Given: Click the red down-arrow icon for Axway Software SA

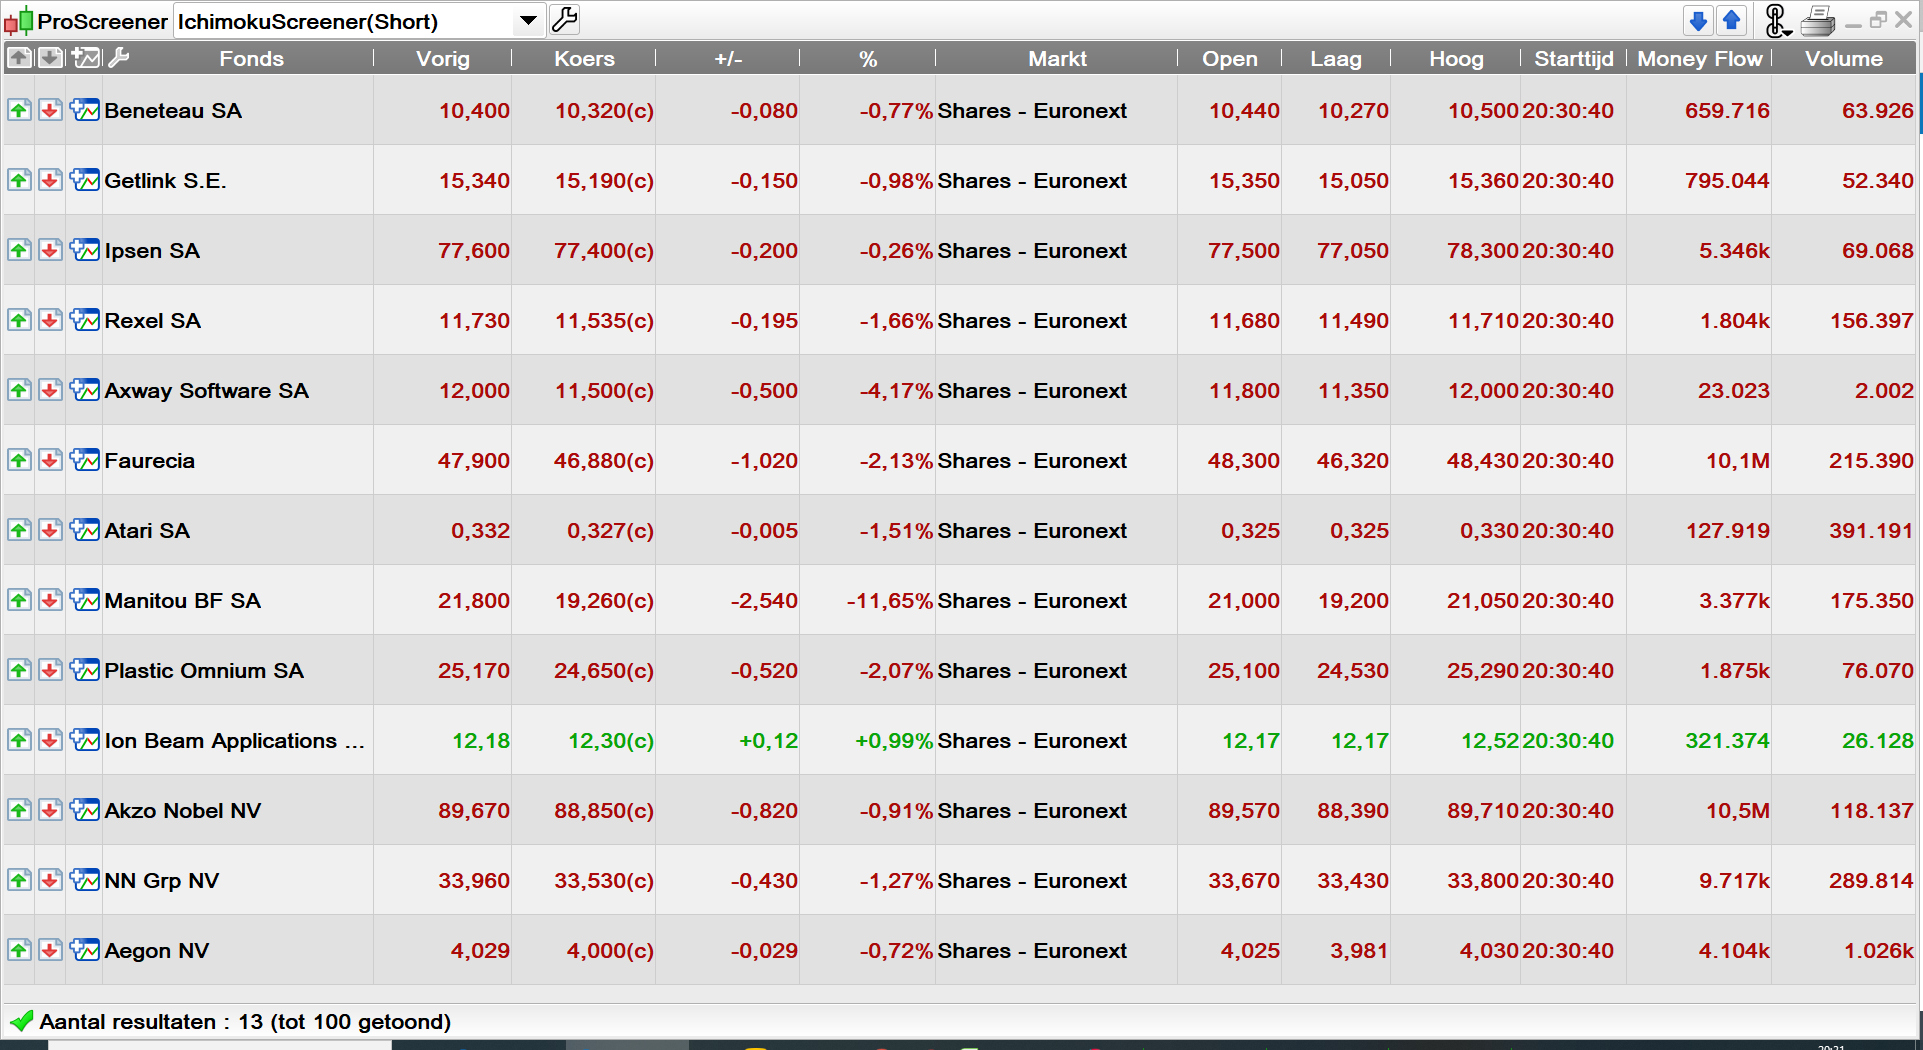Looking at the screenshot, I should pos(50,390).
